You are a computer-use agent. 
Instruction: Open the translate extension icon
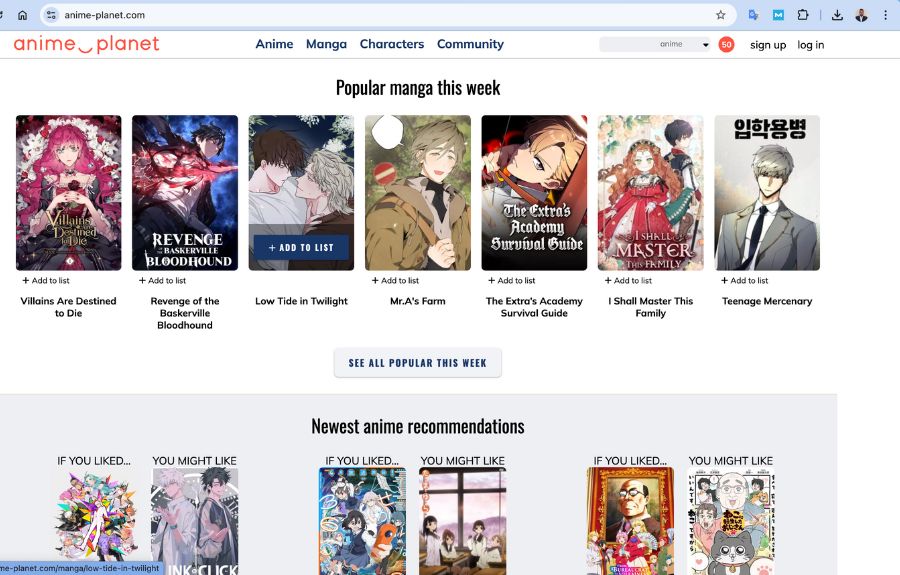click(754, 15)
